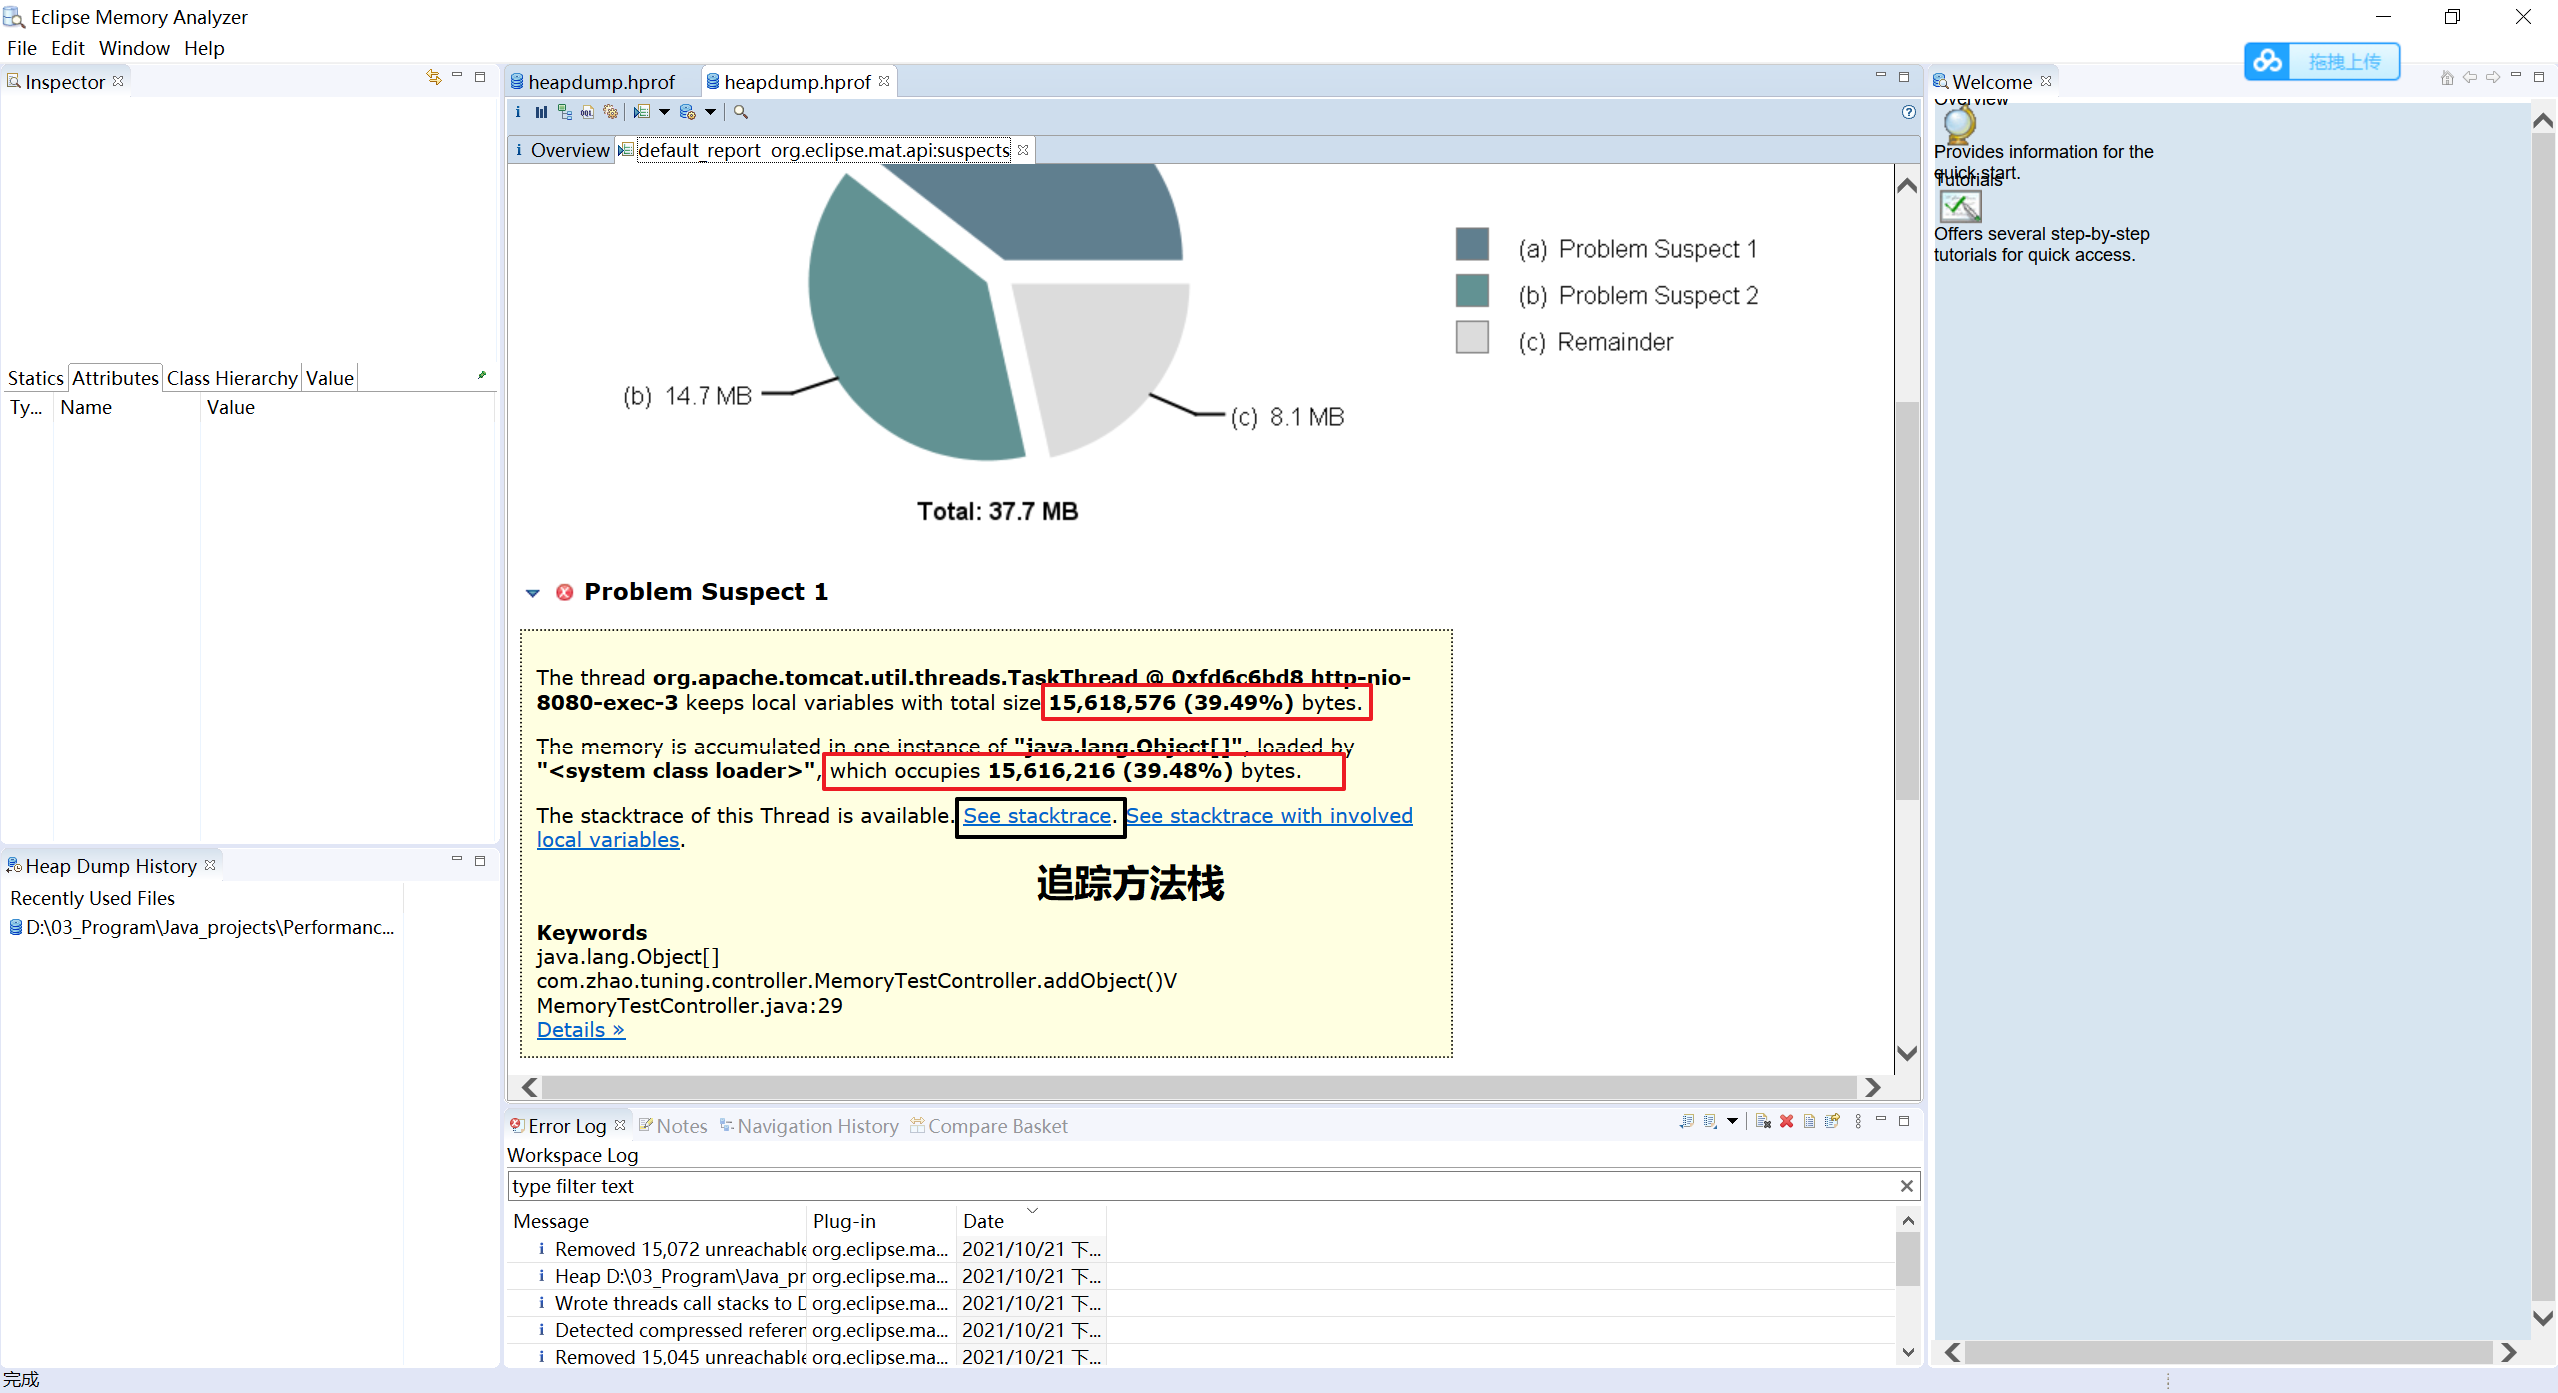Open the heap dump Overview info icon
This screenshot has width=2558, height=1393.
[518, 112]
